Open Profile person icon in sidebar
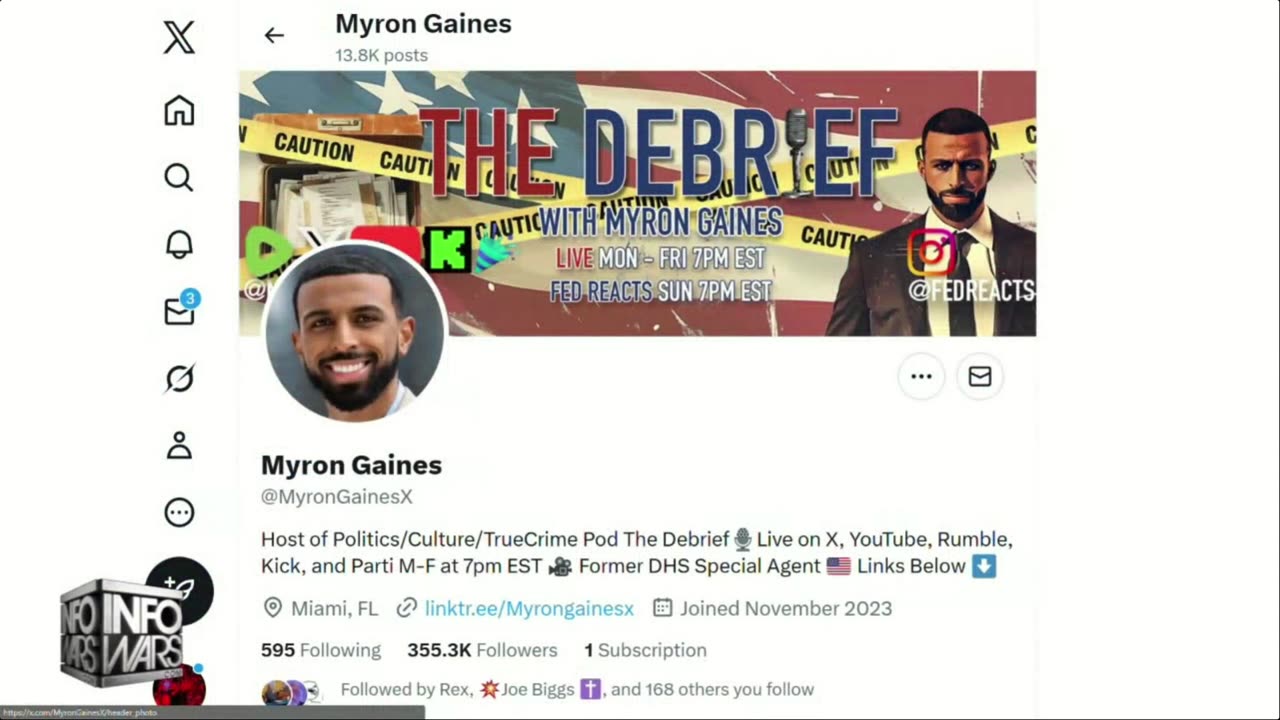Viewport: 1280px width, 720px height. (x=179, y=445)
